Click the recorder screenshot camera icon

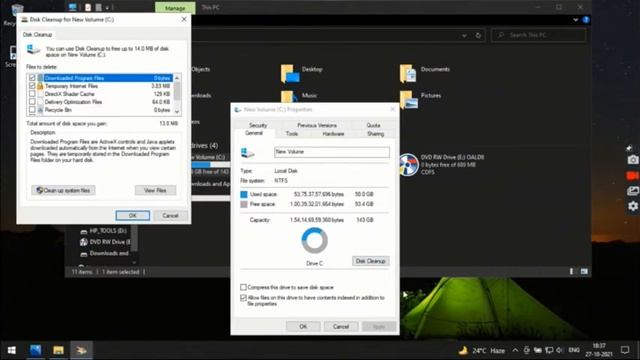coord(633,160)
